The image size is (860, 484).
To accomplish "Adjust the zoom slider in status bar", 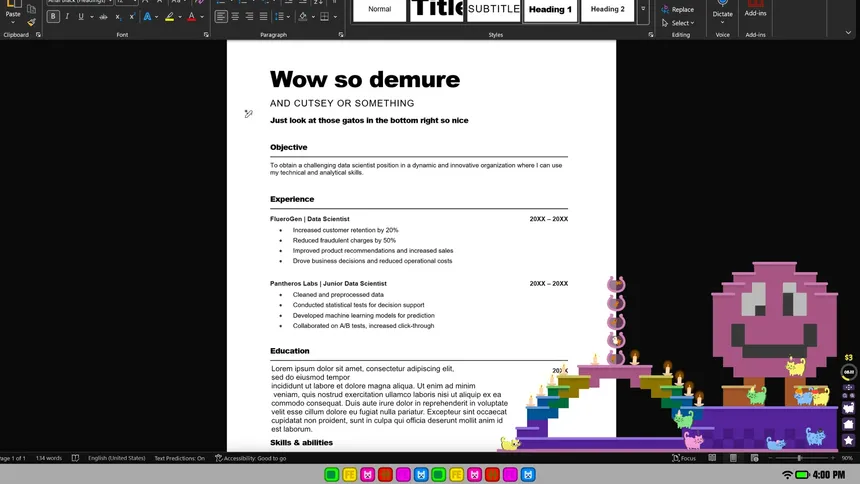I will pyautogui.click(x=798, y=458).
